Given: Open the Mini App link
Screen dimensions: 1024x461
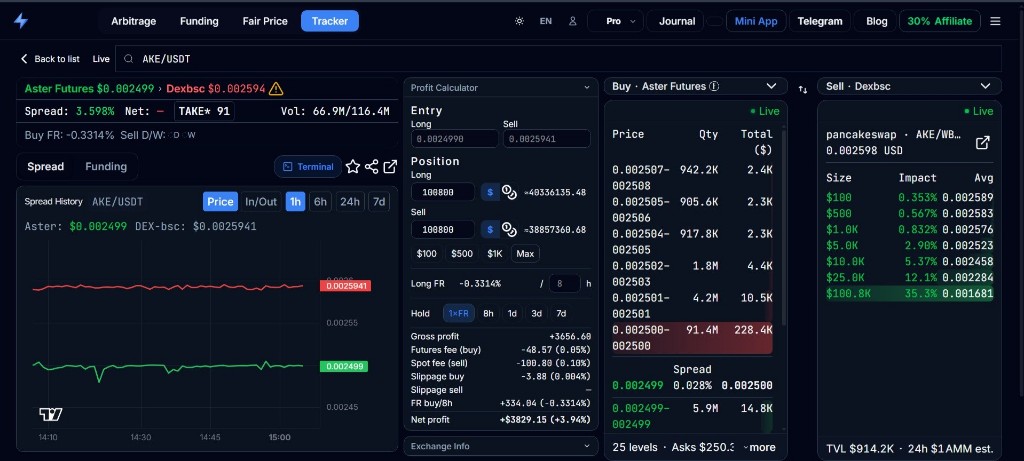Looking at the screenshot, I should tap(756, 21).
